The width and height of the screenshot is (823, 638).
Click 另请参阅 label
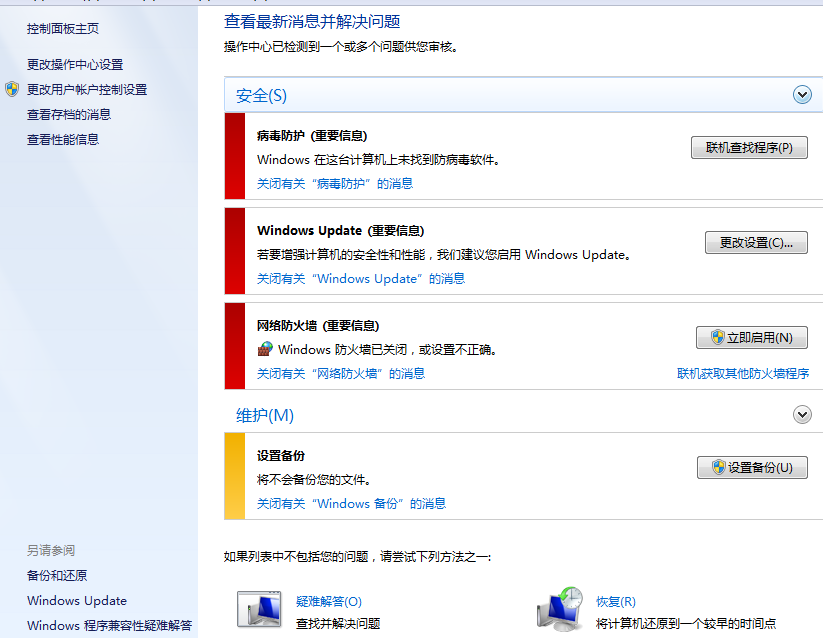pyautogui.click(x=51, y=550)
